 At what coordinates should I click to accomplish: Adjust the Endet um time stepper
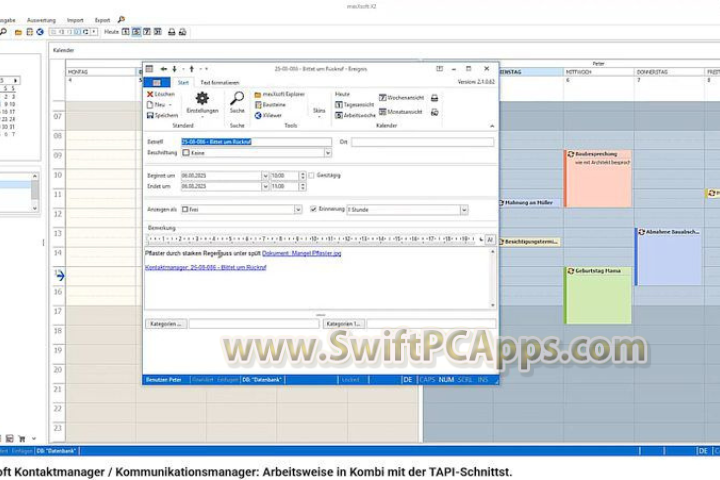coord(302,186)
